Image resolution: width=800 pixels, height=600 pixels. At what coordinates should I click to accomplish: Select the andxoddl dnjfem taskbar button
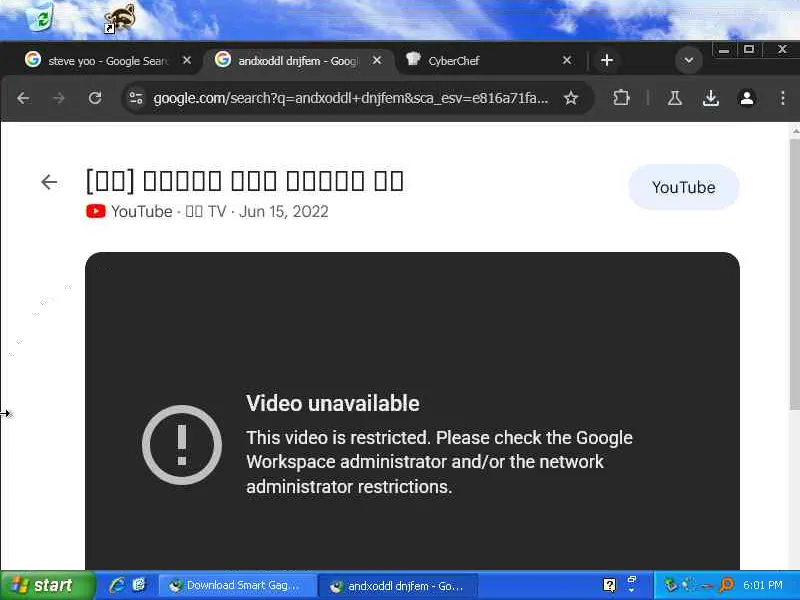point(398,585)
